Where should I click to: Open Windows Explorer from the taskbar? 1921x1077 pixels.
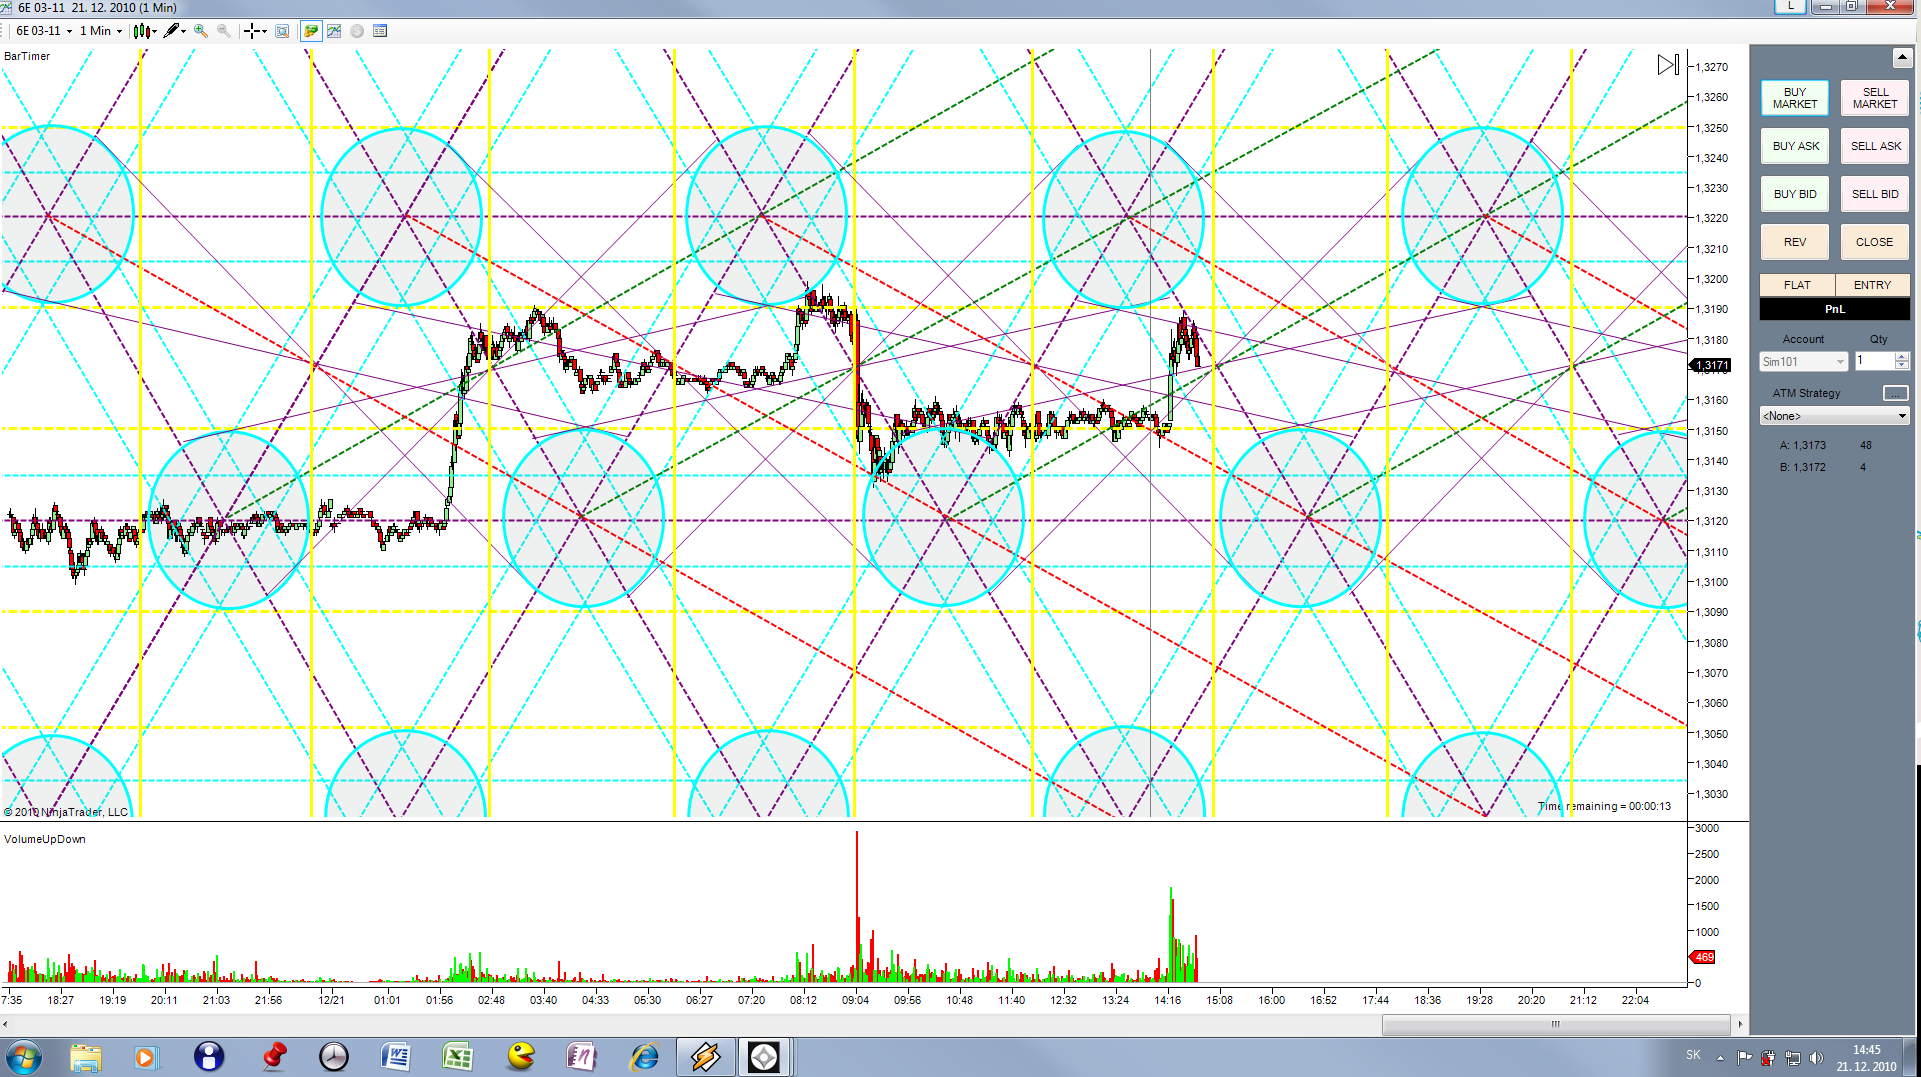[x=86, y=1057]
